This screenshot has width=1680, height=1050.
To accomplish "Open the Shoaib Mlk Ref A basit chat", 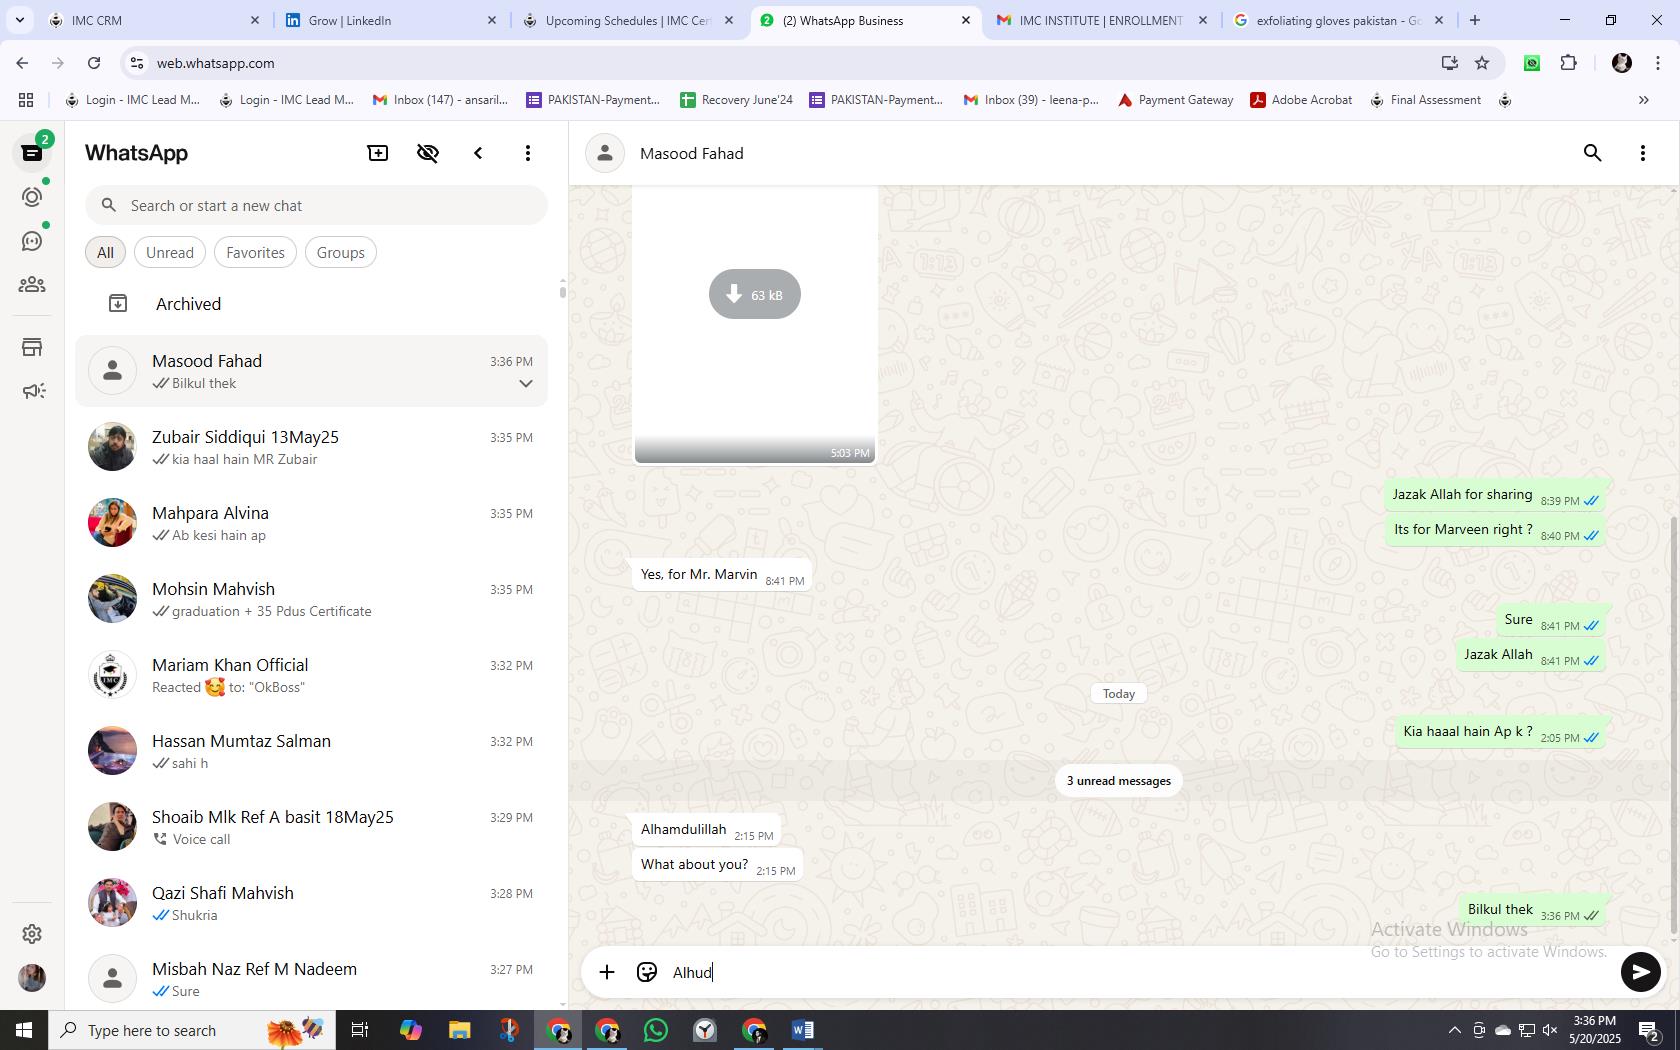I will (311, 827).
